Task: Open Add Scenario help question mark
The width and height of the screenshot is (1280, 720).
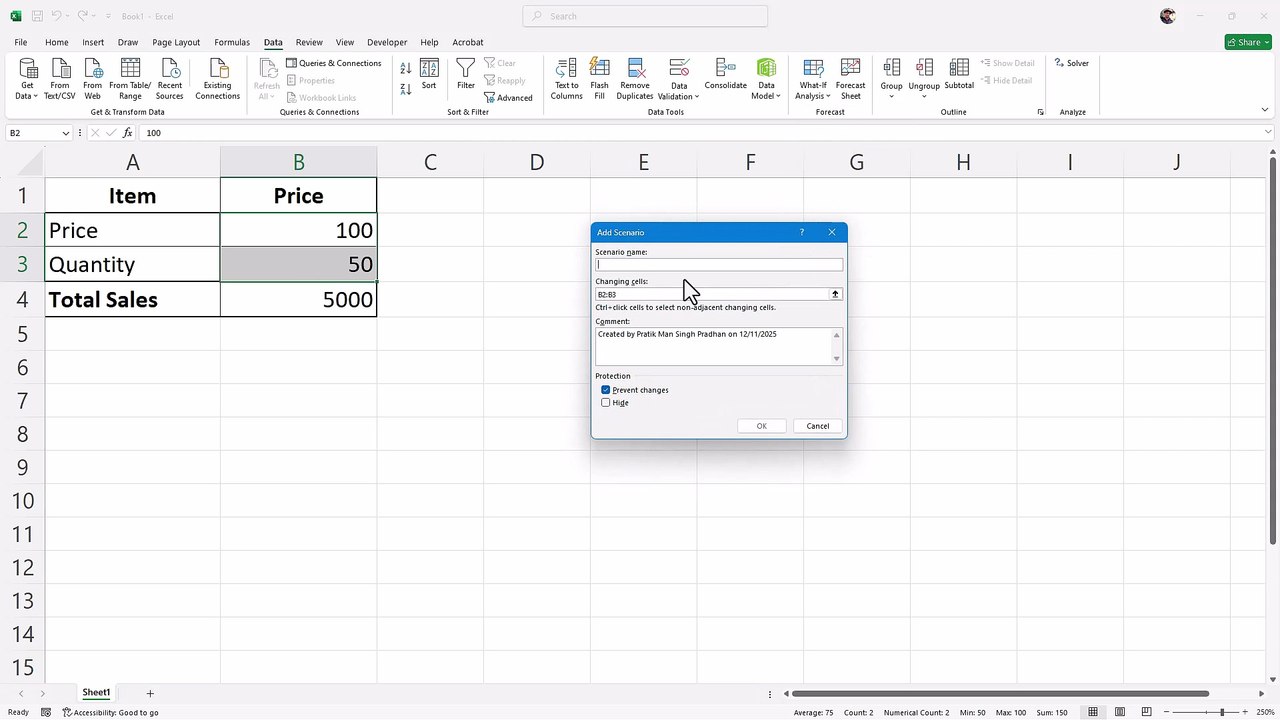Action: click(801, 232)
